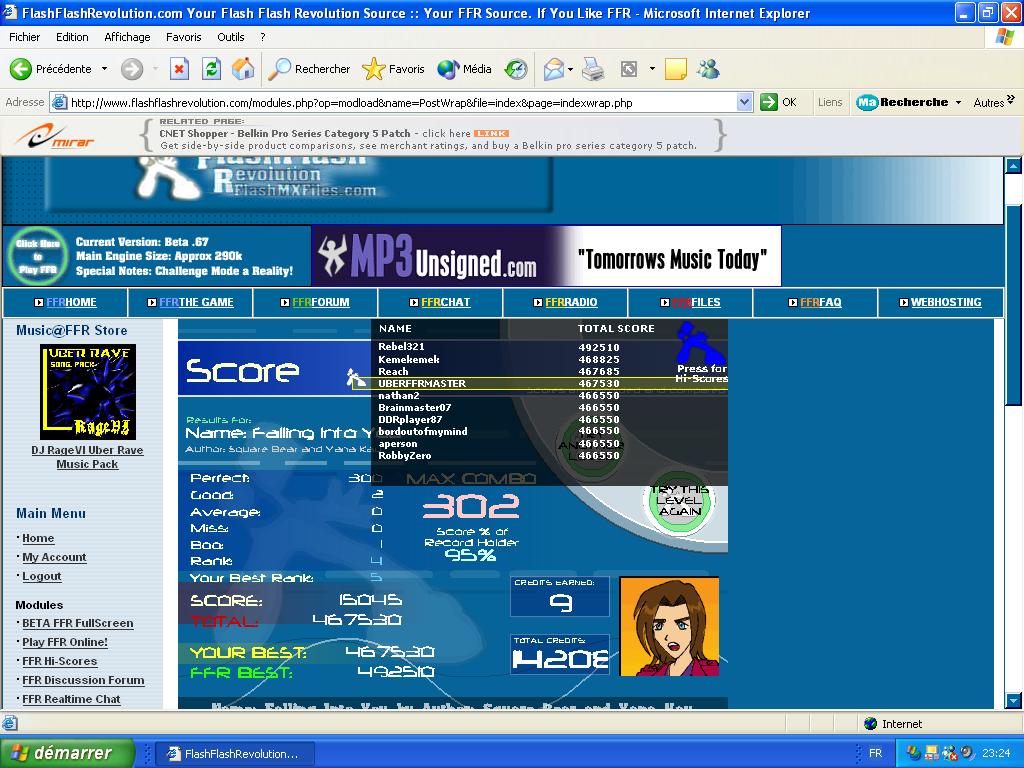Open WEBHOSTING navigation tab

(940, 302)
